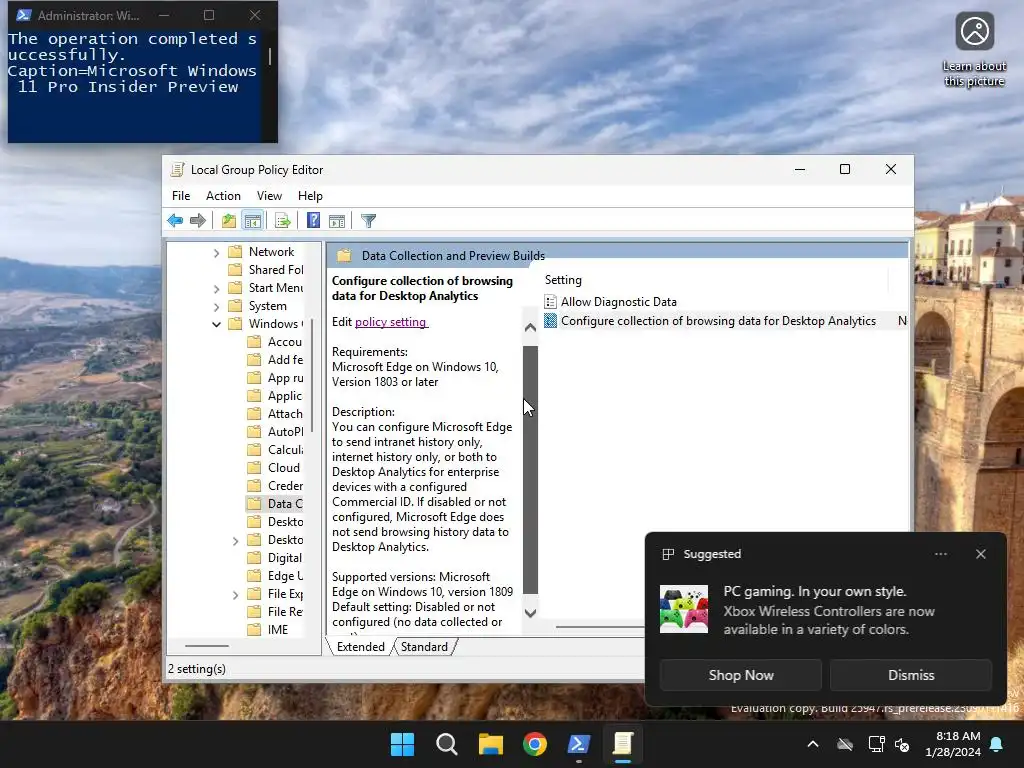Click Shop Now in Suggested notification
This screenshot has height=768, width=1024.
pos(741,675)
